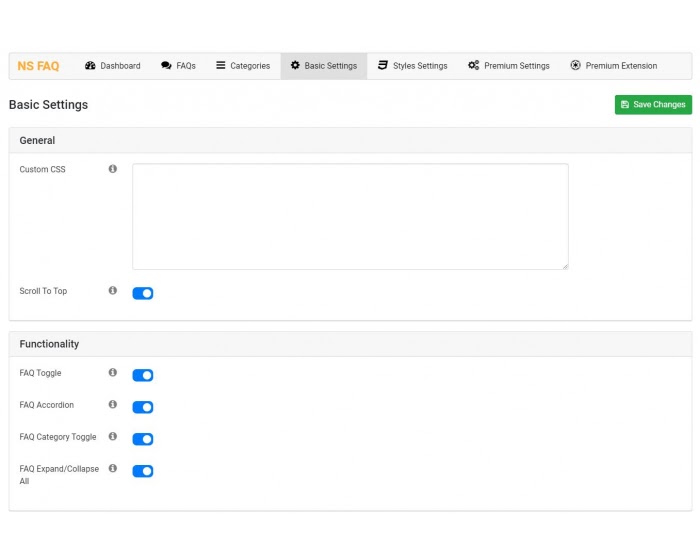Screen dimensions: 700x560
Task: Disable the FAQ Expand/Collapse All switch
Action: (x=143, y=471)
